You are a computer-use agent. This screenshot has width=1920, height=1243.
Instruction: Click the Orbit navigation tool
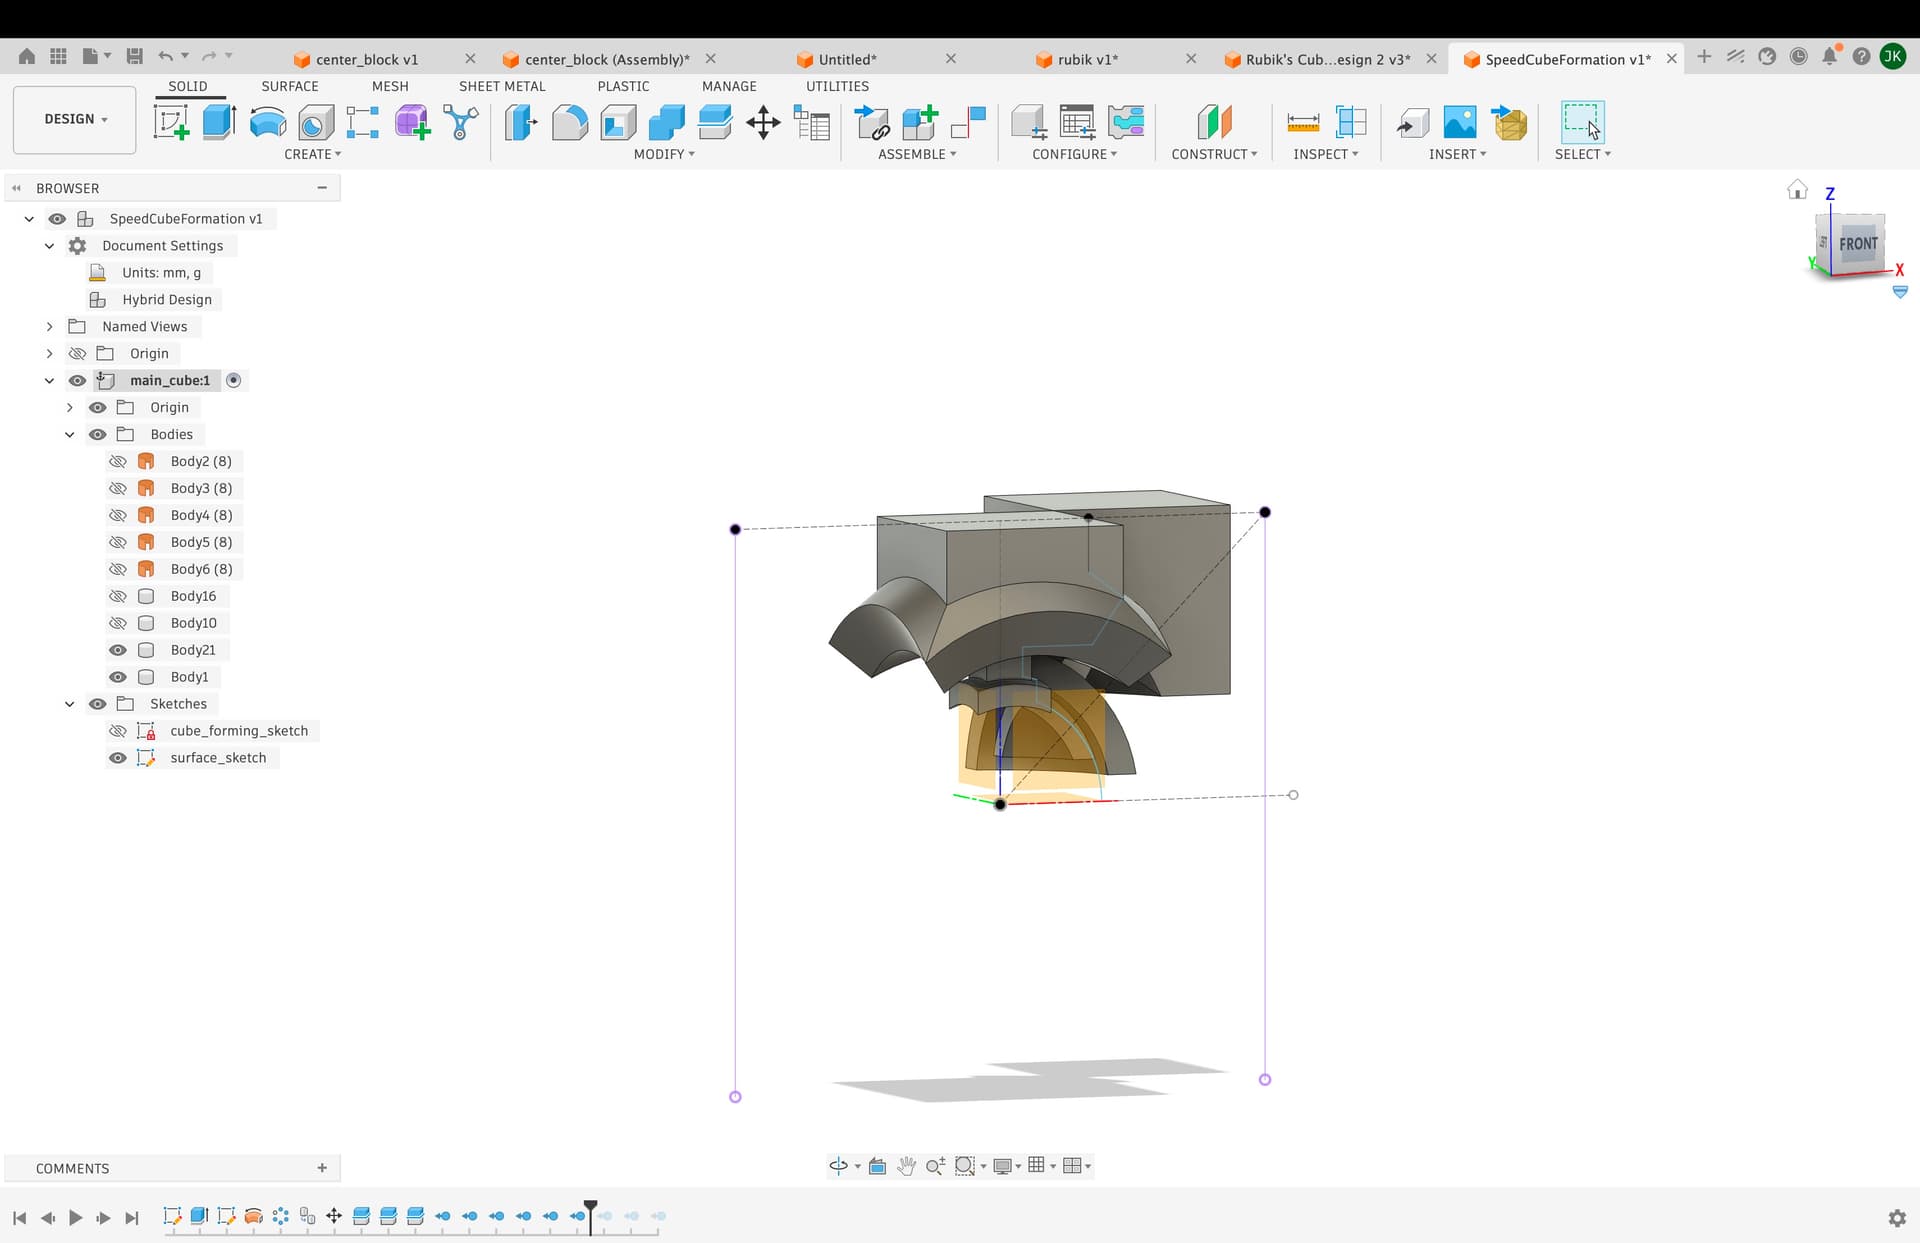(839, 1165)
